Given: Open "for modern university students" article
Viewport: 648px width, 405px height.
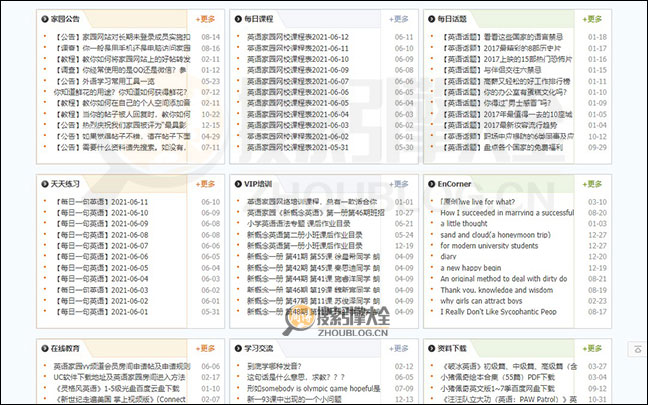Looking at the screenshot, I should [497, 246].
